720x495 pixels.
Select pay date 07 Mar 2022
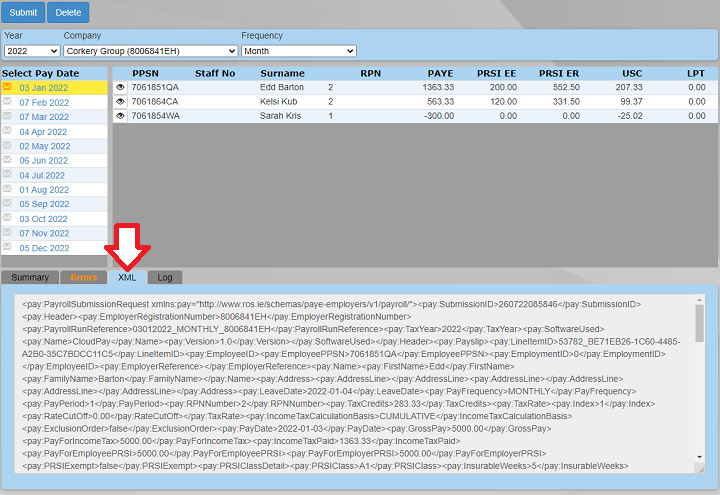pyautogui.click(x=43, y=117)
